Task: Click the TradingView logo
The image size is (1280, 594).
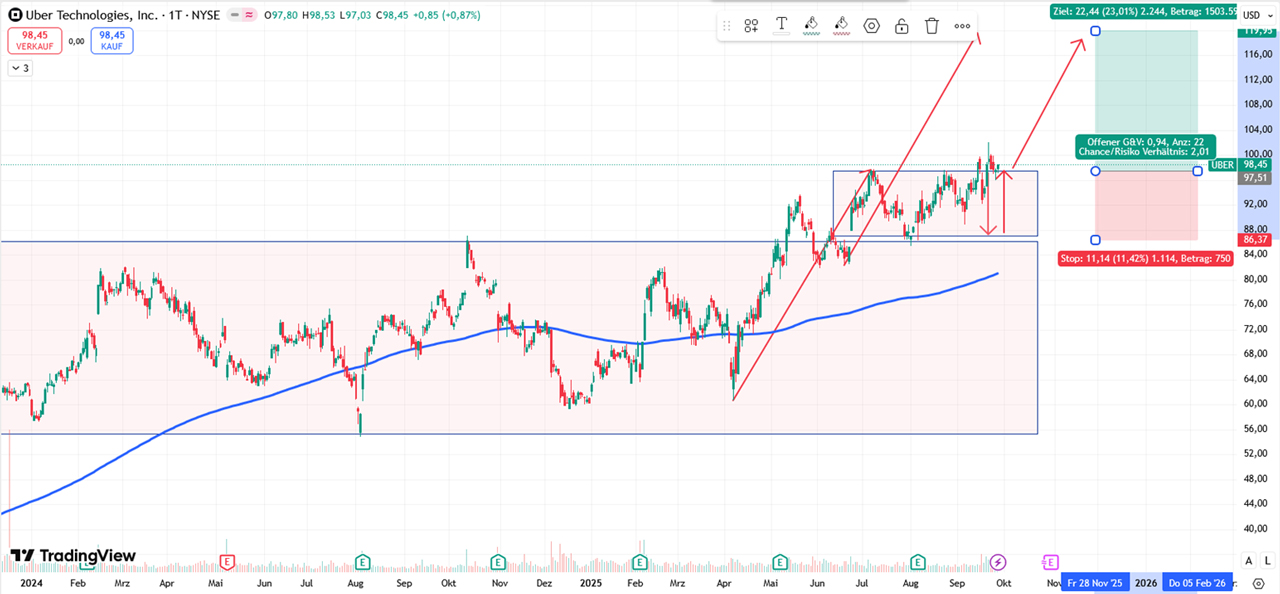Action: 73,556
